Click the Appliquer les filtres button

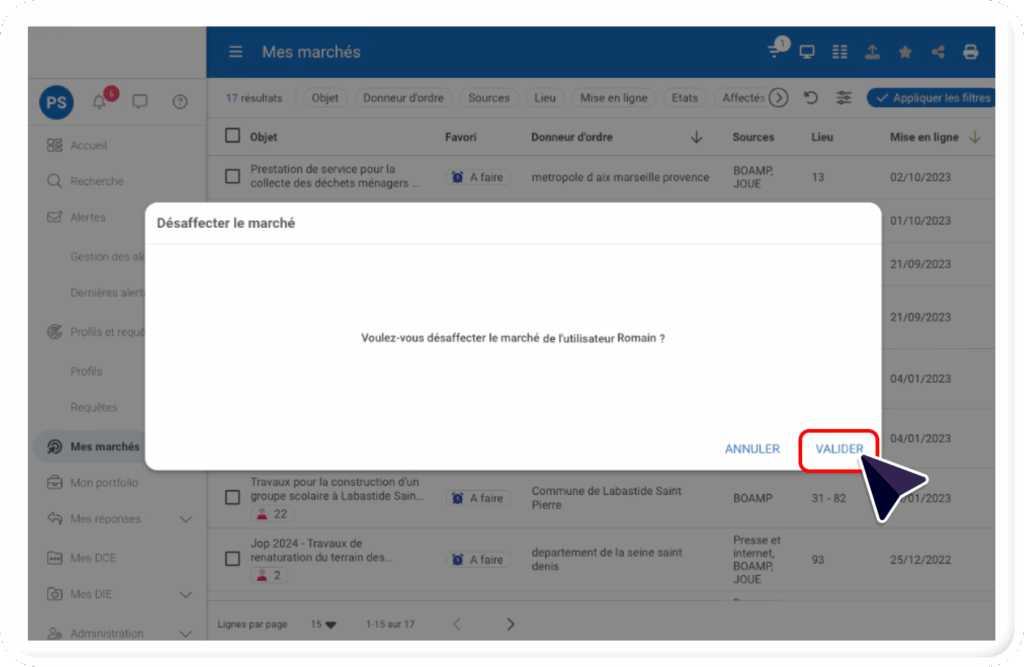931,98
